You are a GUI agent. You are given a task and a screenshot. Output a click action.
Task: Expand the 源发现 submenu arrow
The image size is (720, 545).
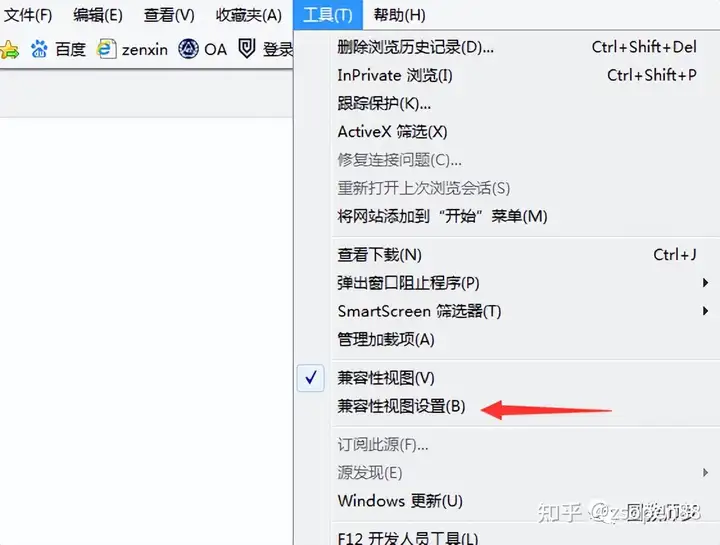705,472
